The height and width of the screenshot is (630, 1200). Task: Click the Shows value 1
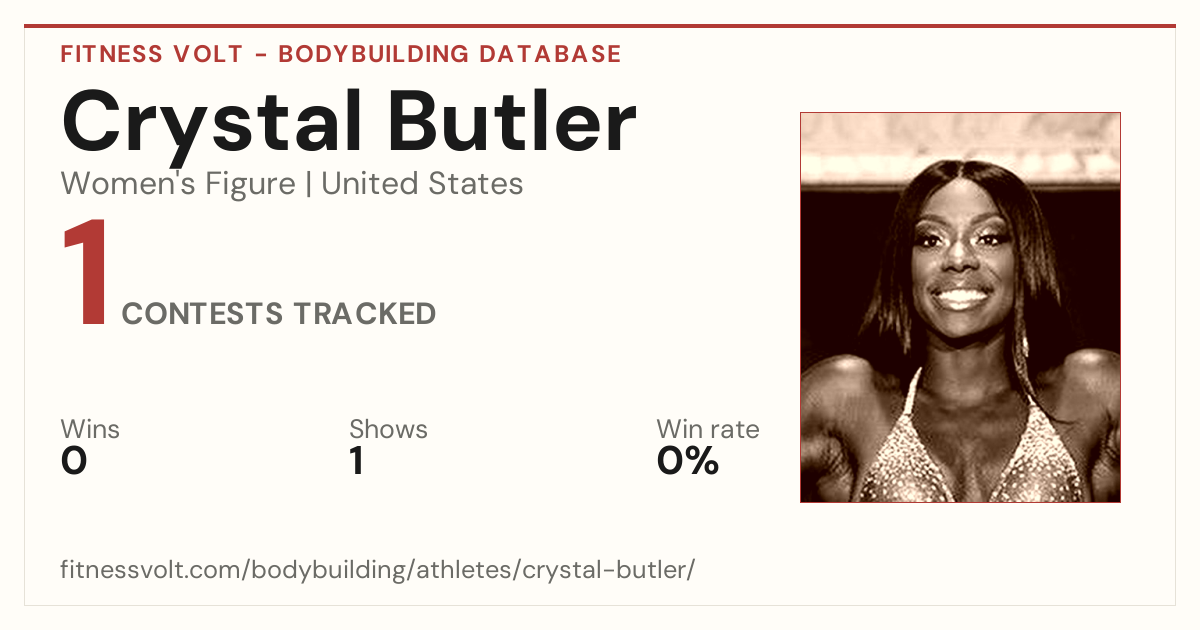(357, 461)
